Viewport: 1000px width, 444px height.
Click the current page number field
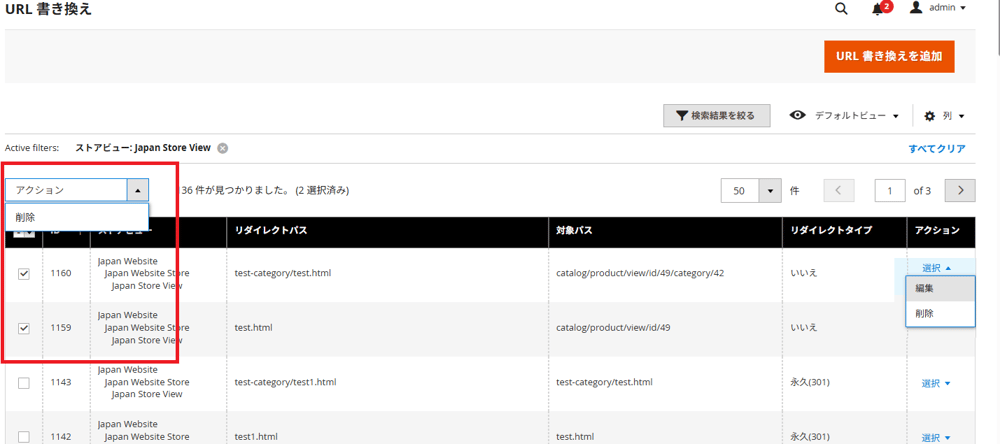tap(890, 190)
